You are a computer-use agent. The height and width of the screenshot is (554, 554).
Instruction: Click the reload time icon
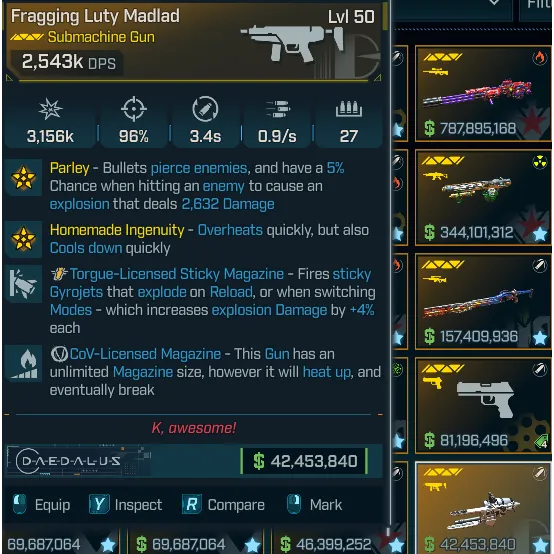[205, 108]
